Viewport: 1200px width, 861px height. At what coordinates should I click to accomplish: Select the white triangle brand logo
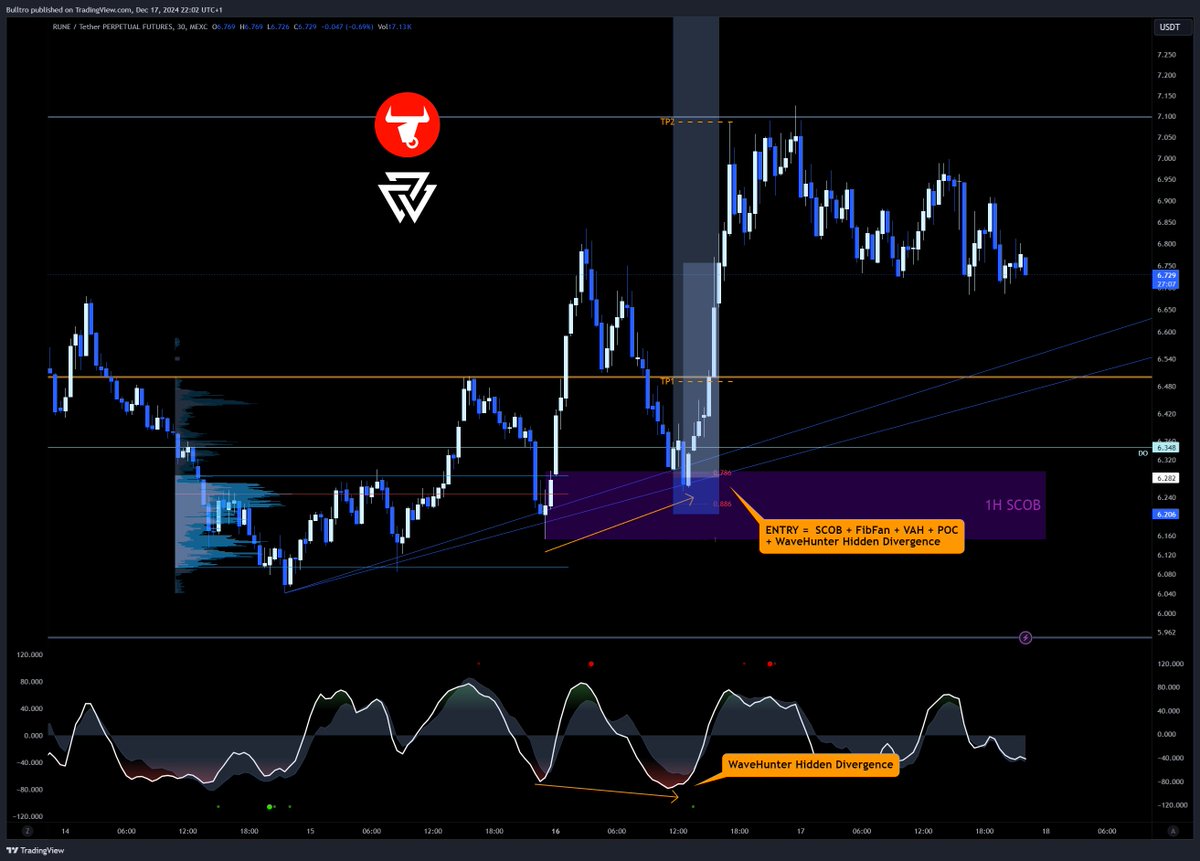click(x=406, y=197)
